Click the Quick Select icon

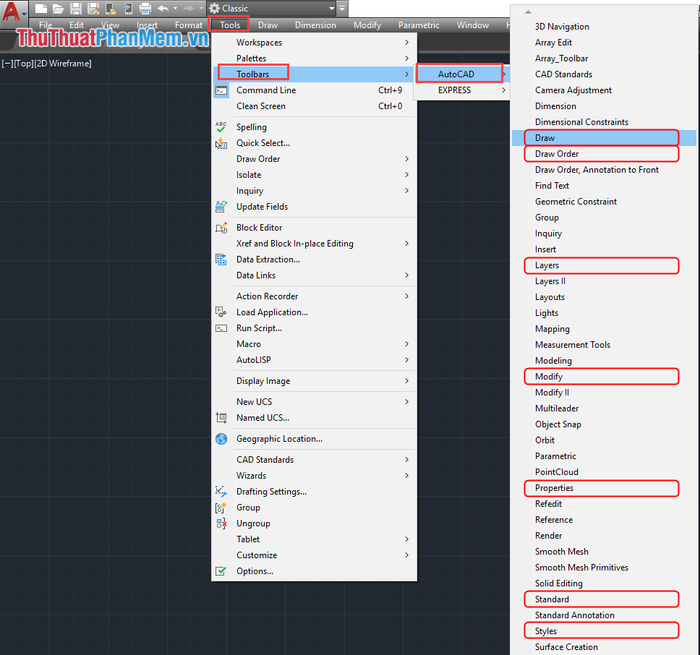pos(221,143)
